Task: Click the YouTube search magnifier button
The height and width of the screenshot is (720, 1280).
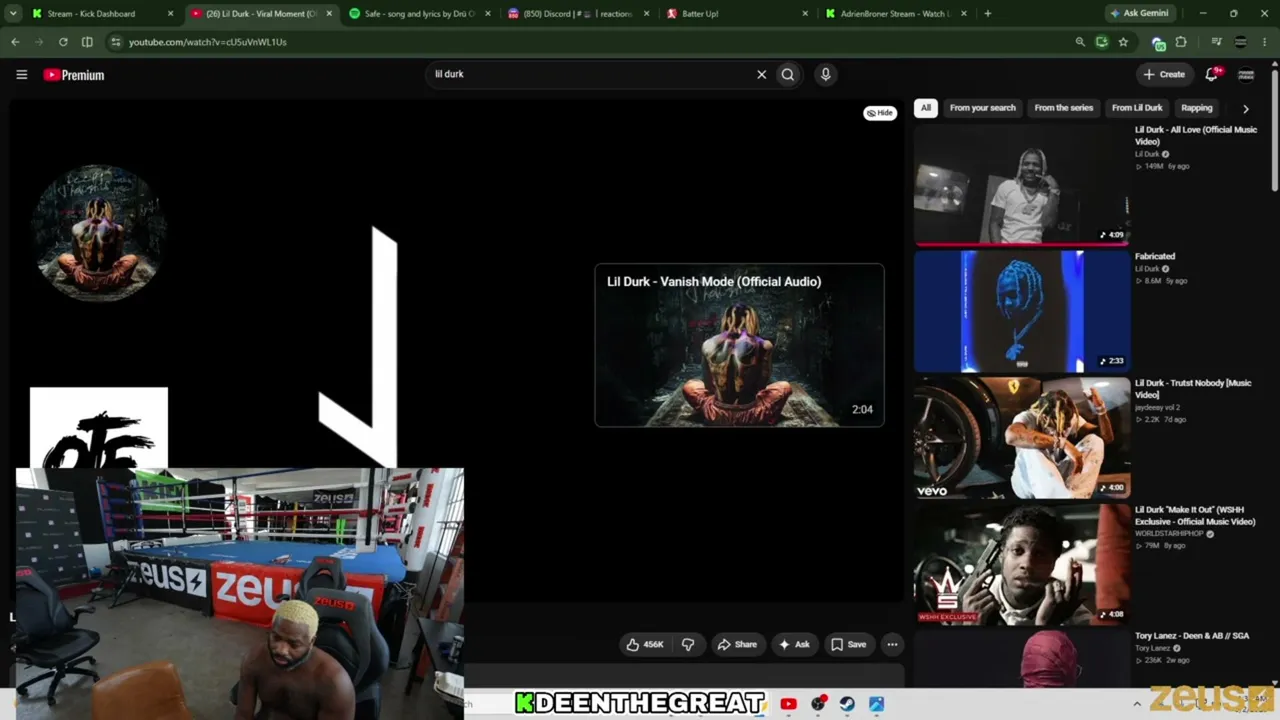Action: click(x=788, y=74)
